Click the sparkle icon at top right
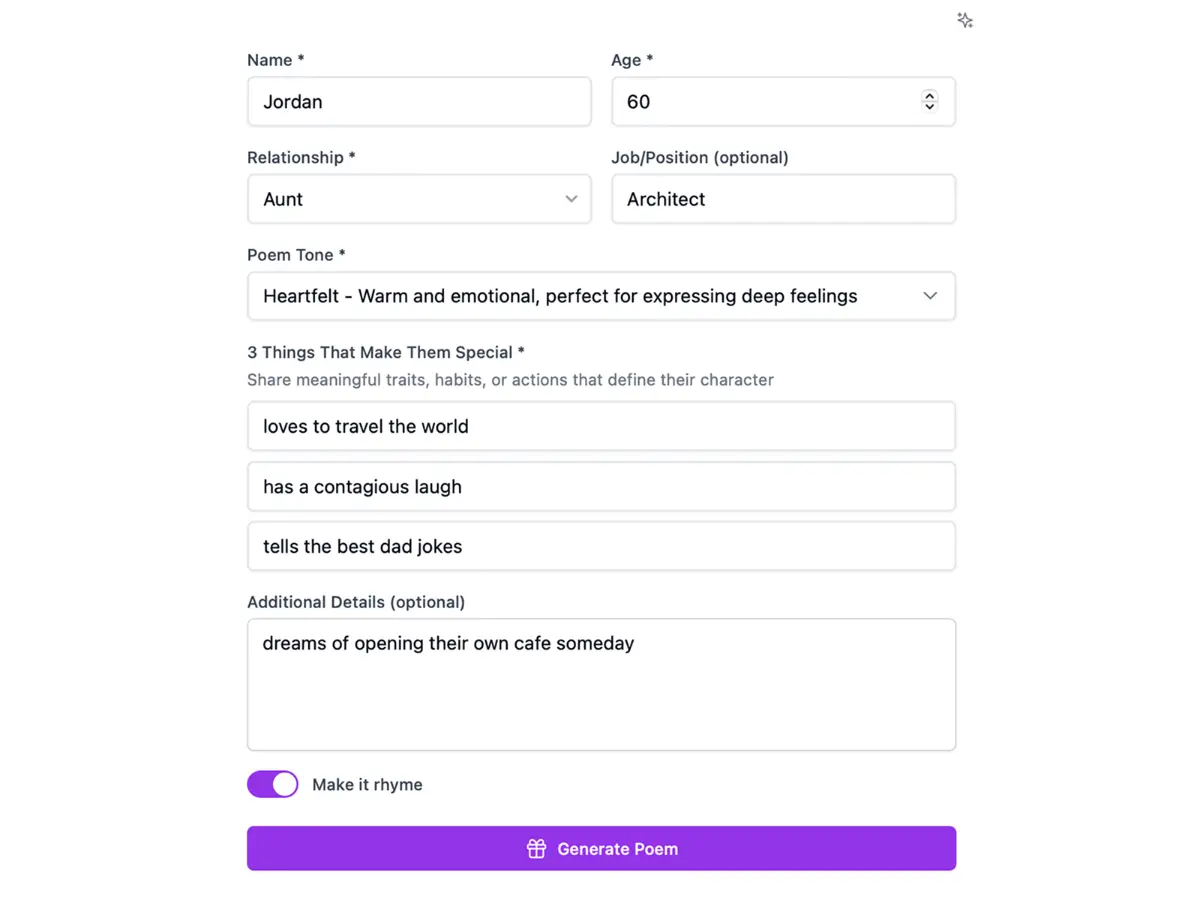Image resolution: width=1200 pixels, height=900 pixels. pyautogui.click(x=965, y=20)
